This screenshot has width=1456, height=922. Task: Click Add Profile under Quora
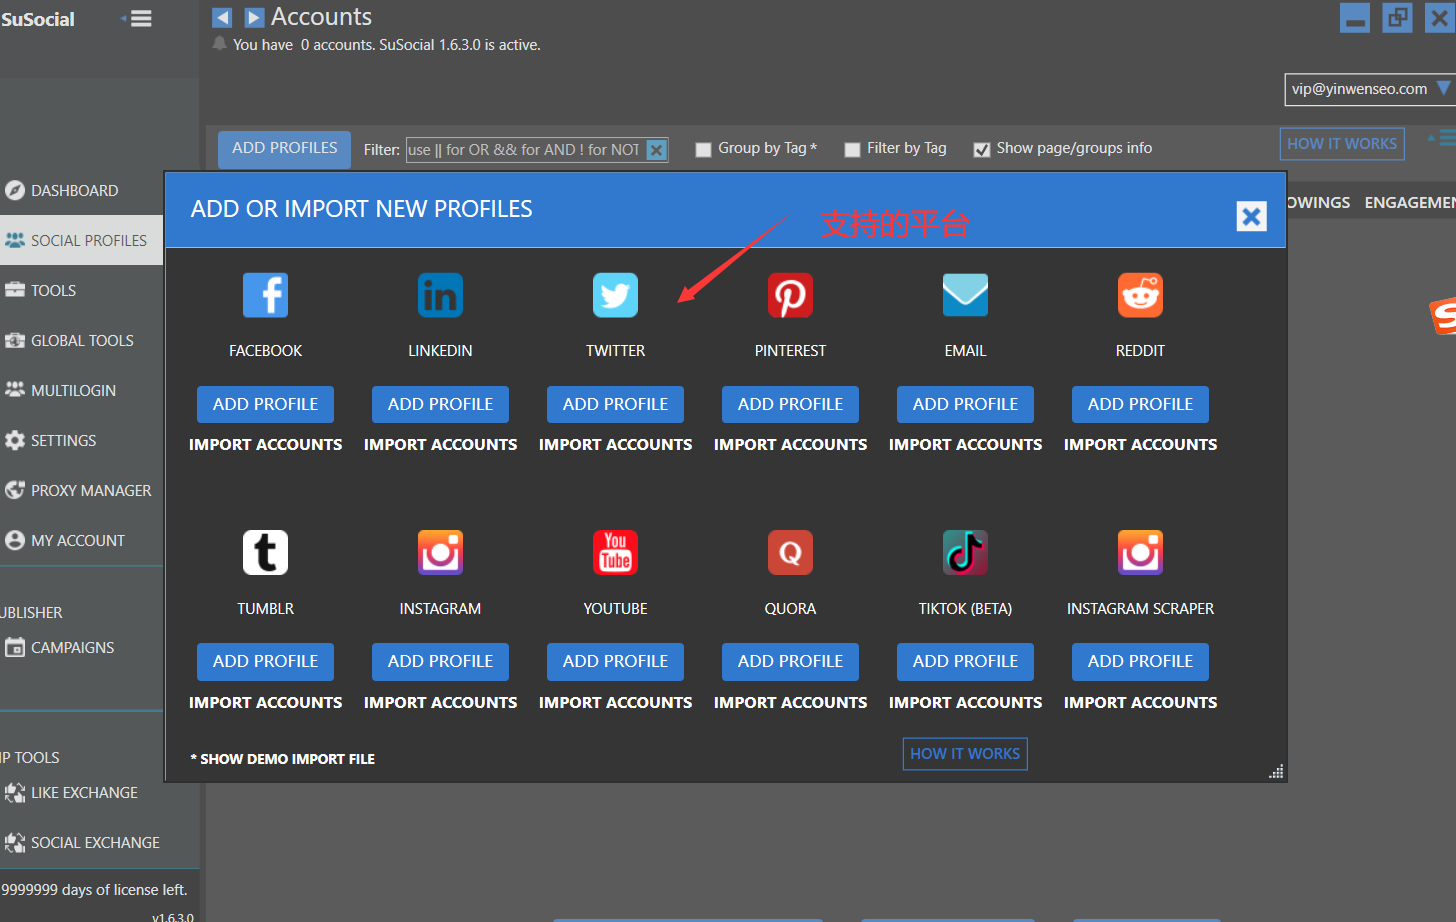[x=790, y=661]
